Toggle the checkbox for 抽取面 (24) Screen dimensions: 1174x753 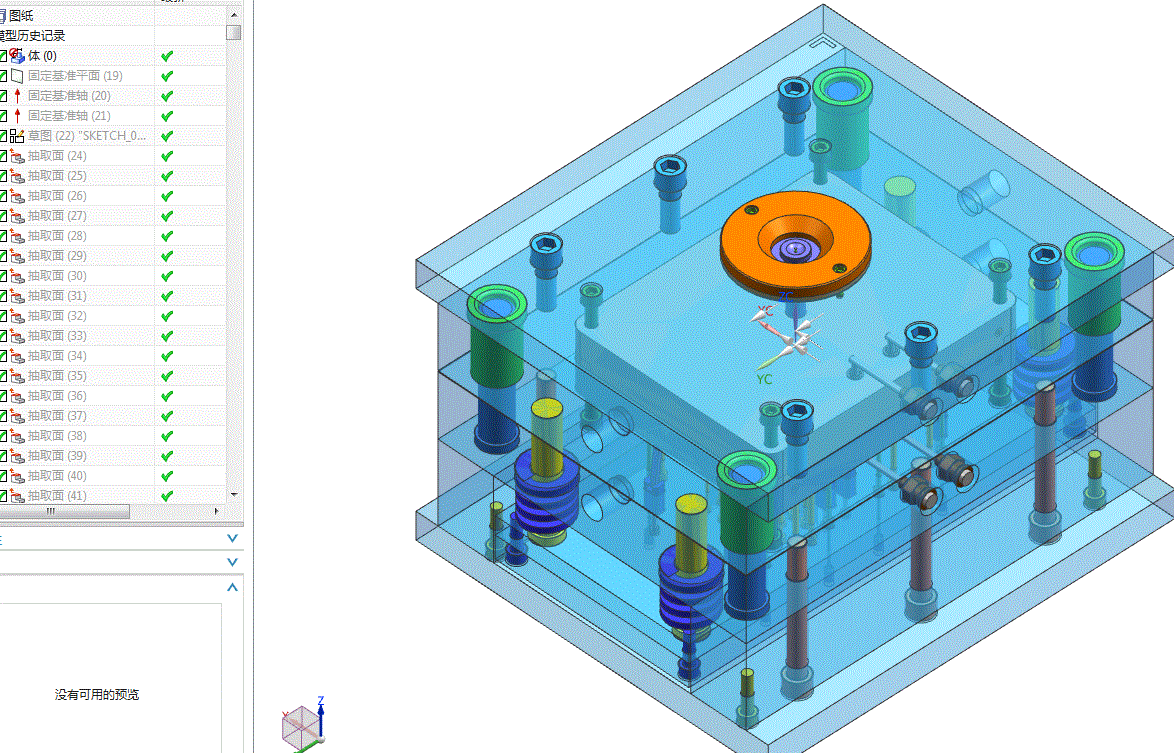[3, 156]
